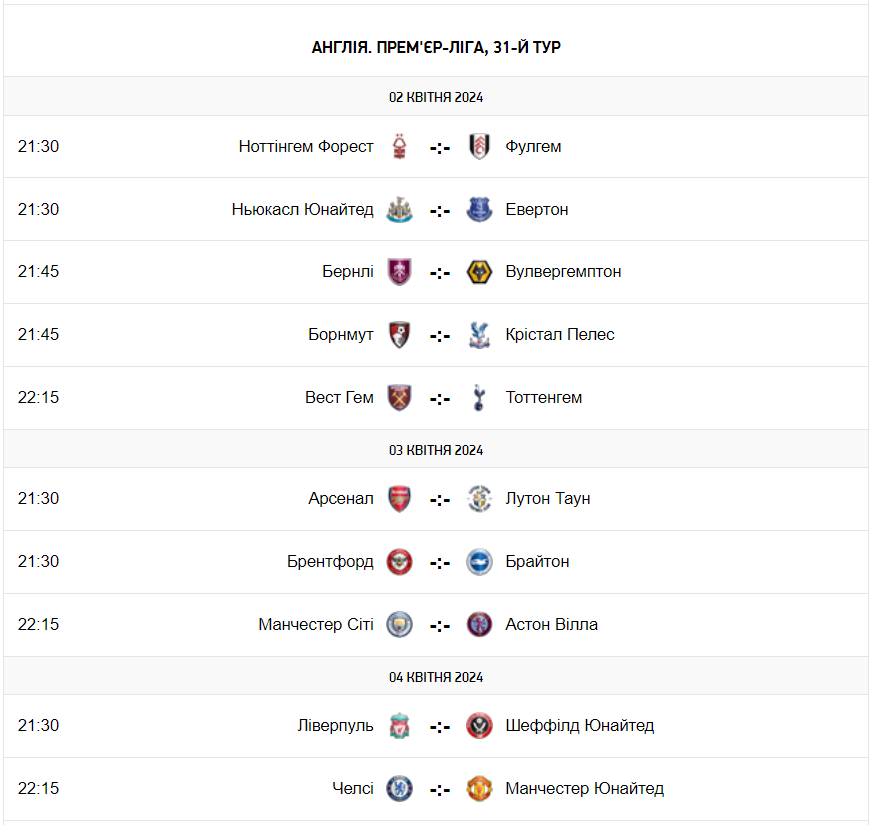Screen dimensions: 872x825
Task: Click the Everton club crest
Action: point(480,210)
